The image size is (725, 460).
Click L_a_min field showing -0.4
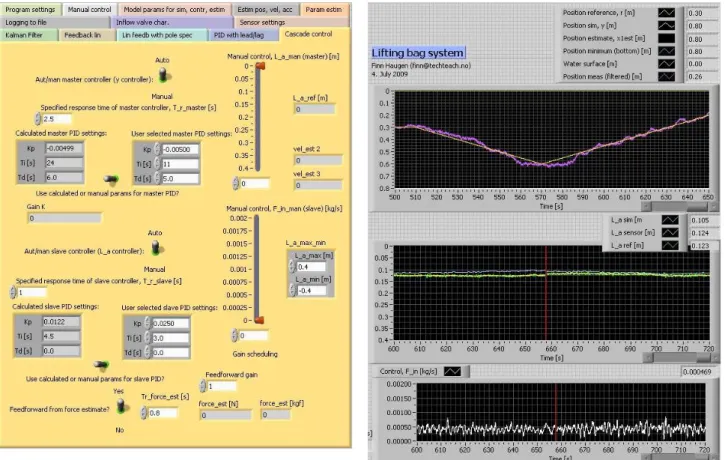(x=311, y=290)
